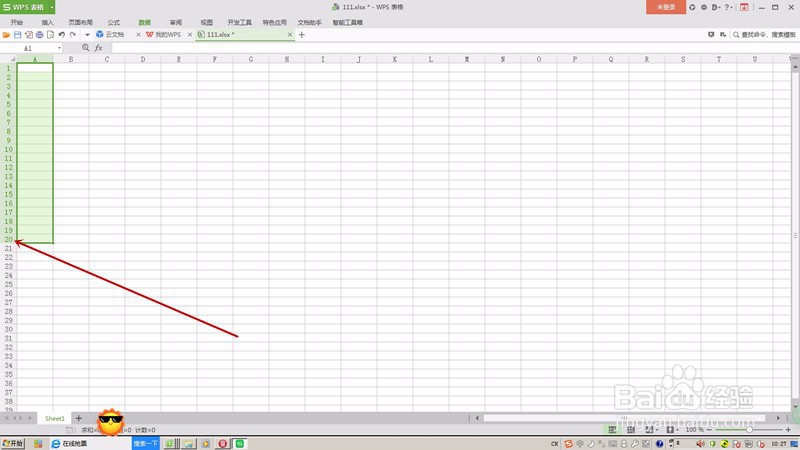Select column B header
This screenshot has height=450, width=800.
[71, 59]
